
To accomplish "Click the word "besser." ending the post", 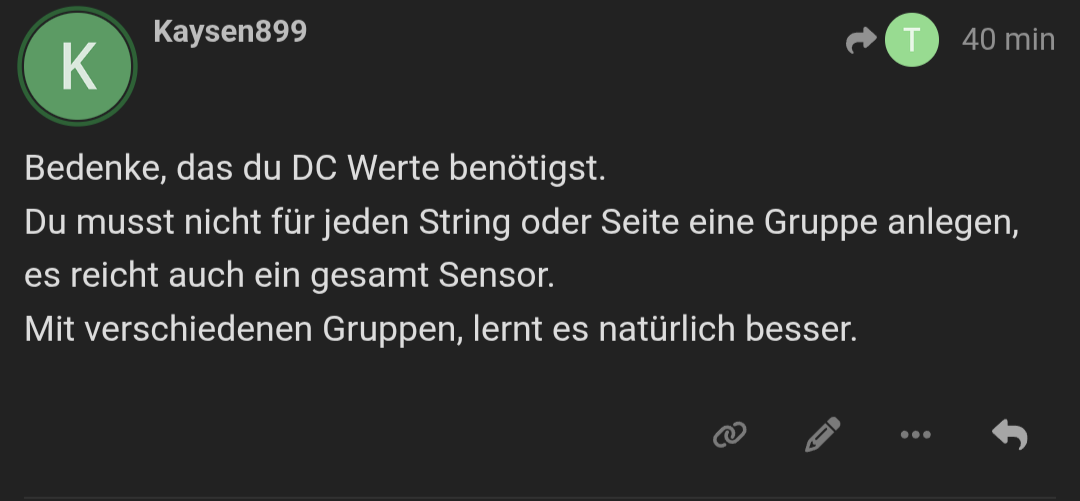I will (x=802, y=330).
